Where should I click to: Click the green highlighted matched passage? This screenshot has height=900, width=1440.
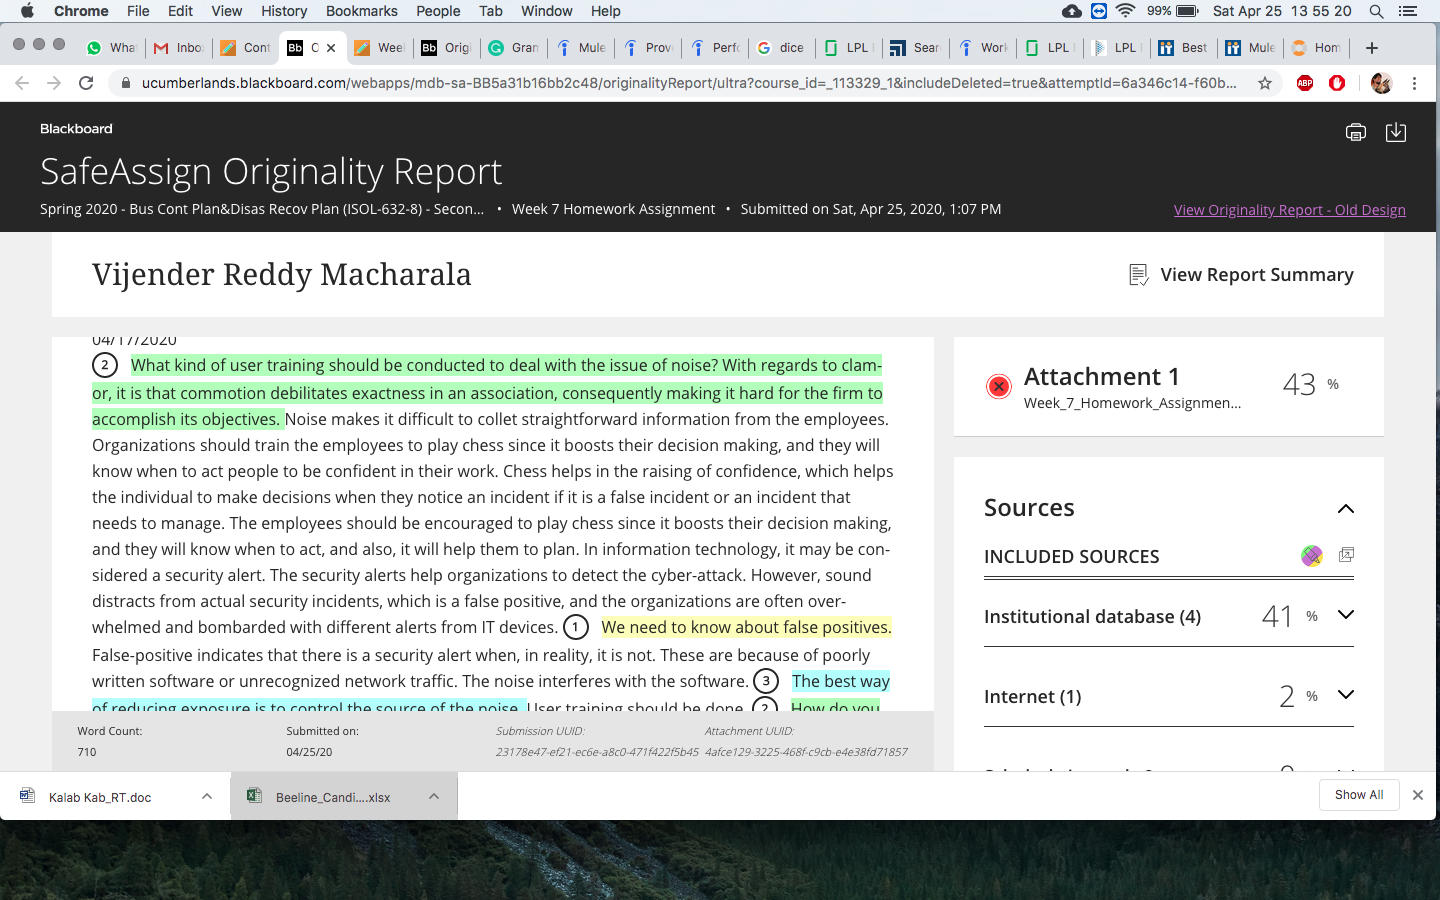coord(487,392)
